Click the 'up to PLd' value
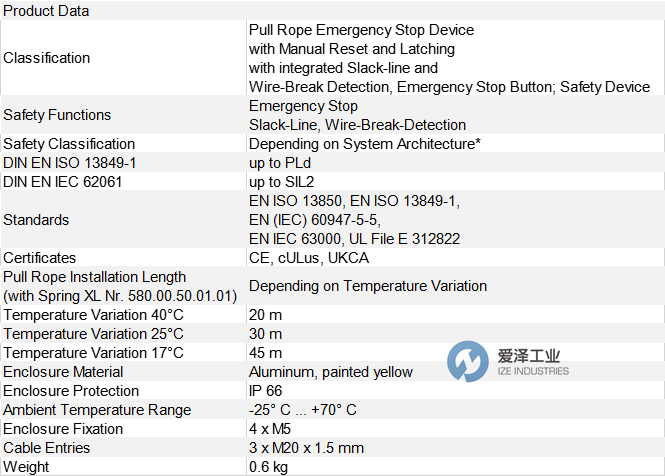Image resolution: width=665 pixels, height=476 pixels. tap(281, 163)
